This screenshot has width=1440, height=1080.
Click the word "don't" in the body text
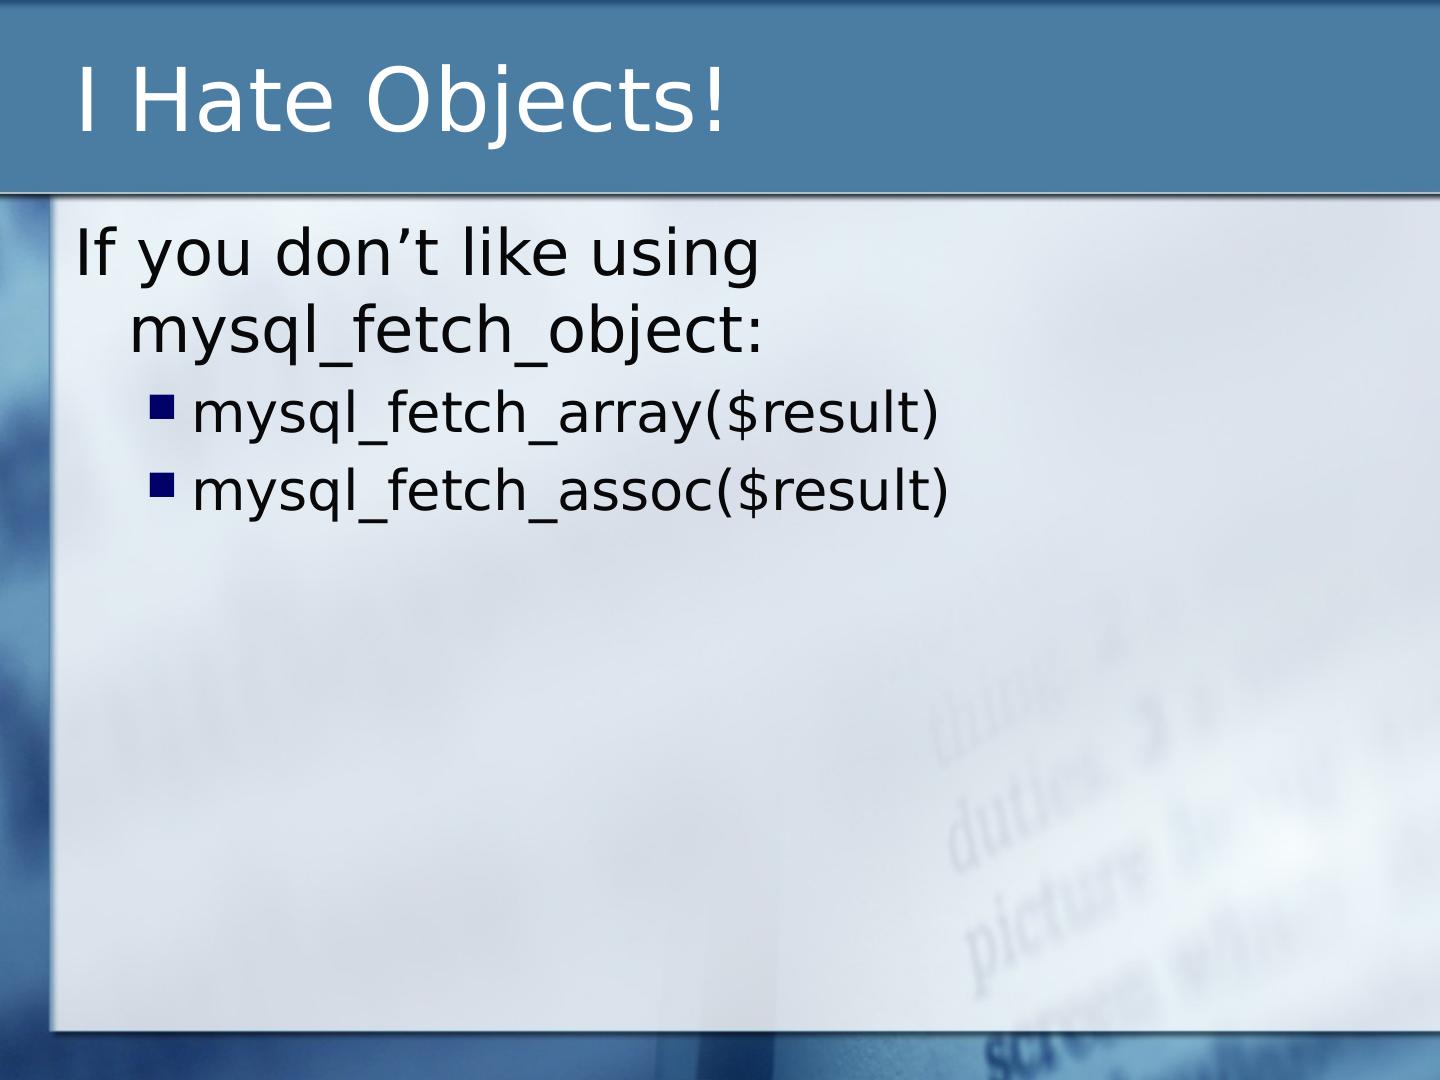357,253
